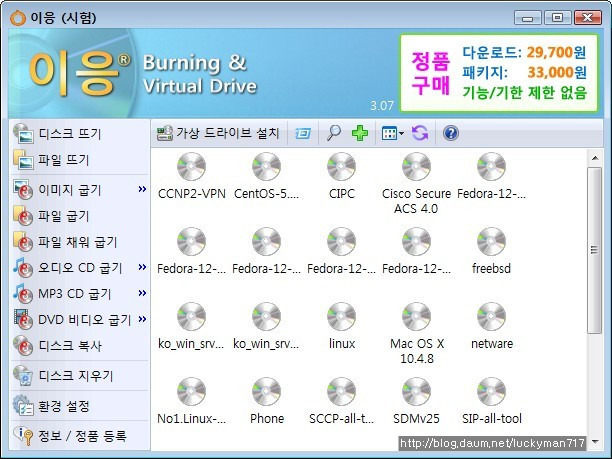
Task: Select the CentOS-5 disc image
Action: 266,177
